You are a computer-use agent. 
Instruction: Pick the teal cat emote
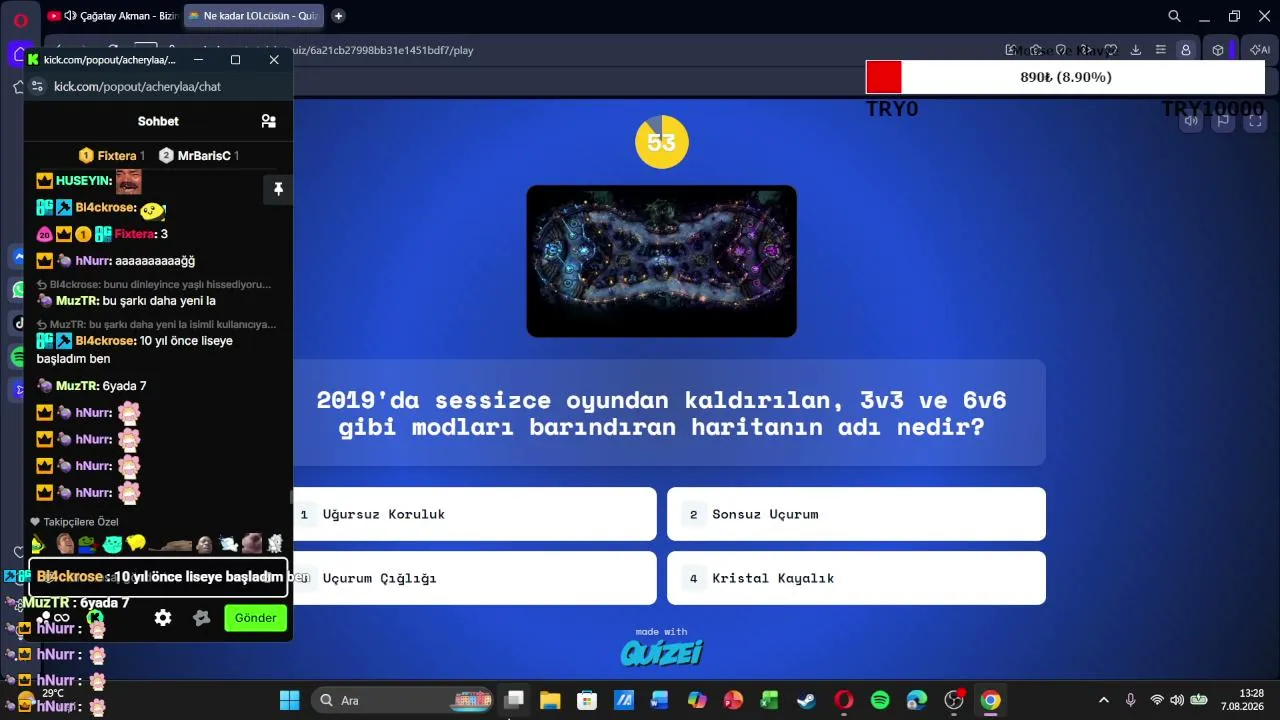coord(112,544)
